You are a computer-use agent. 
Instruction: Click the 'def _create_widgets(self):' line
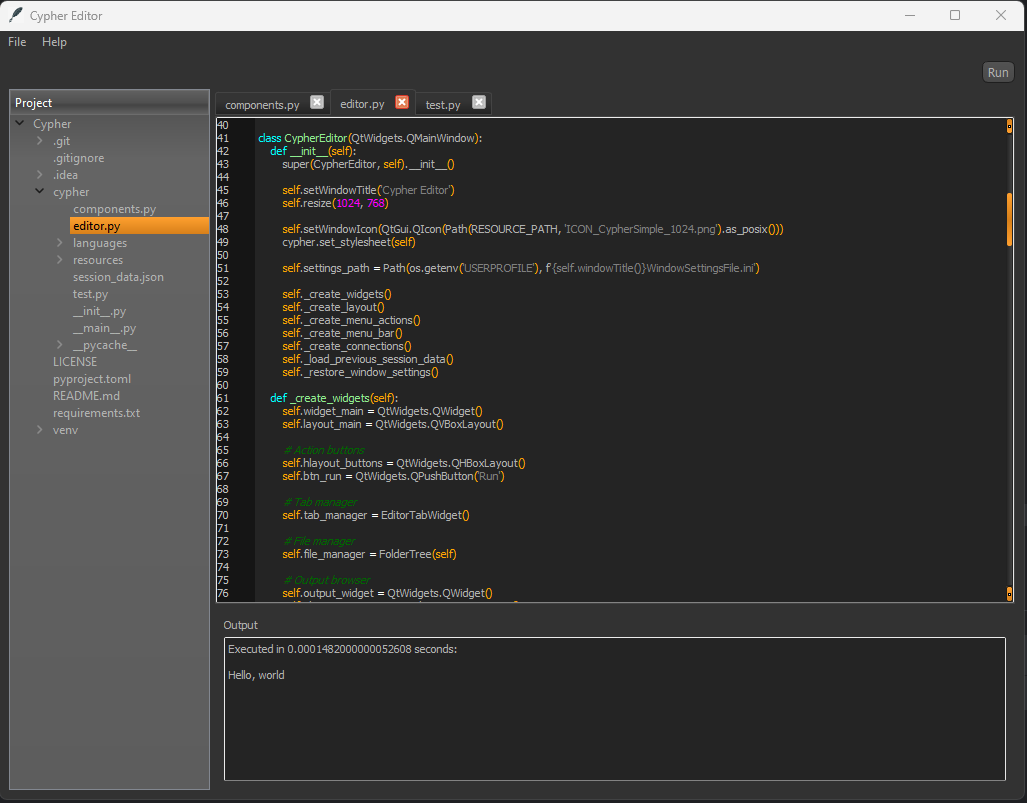pos(334,398)
